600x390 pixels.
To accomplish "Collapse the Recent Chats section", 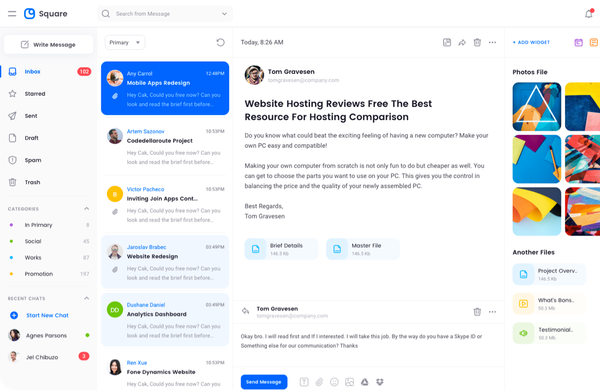I will coord(86,298).
